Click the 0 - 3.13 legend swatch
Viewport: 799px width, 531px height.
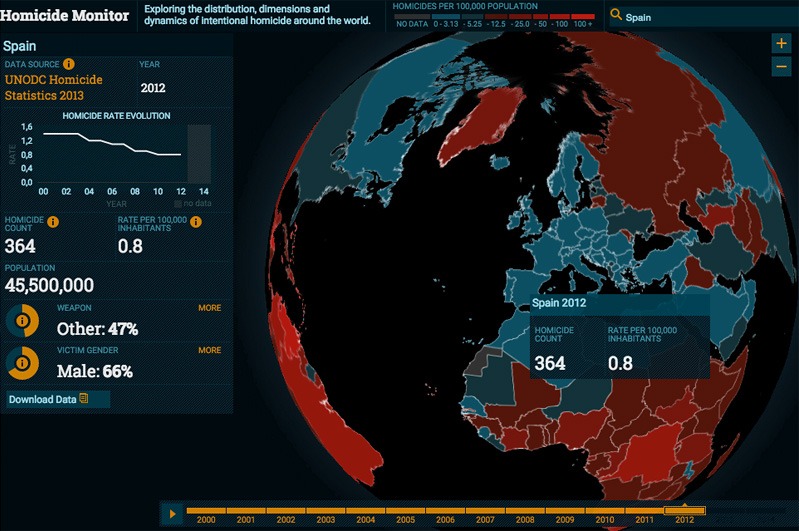(x=445, y=17)
